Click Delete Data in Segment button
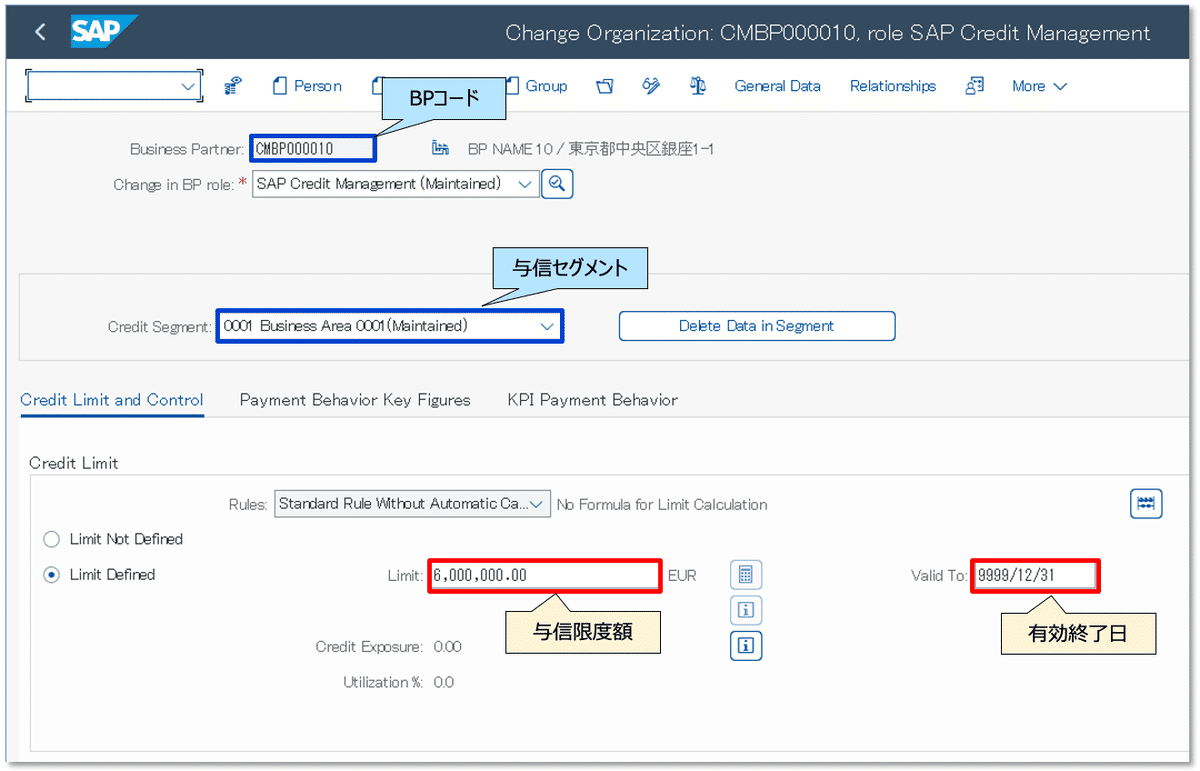This screenshot has height=771, width=1200. (x=756, y=326)
